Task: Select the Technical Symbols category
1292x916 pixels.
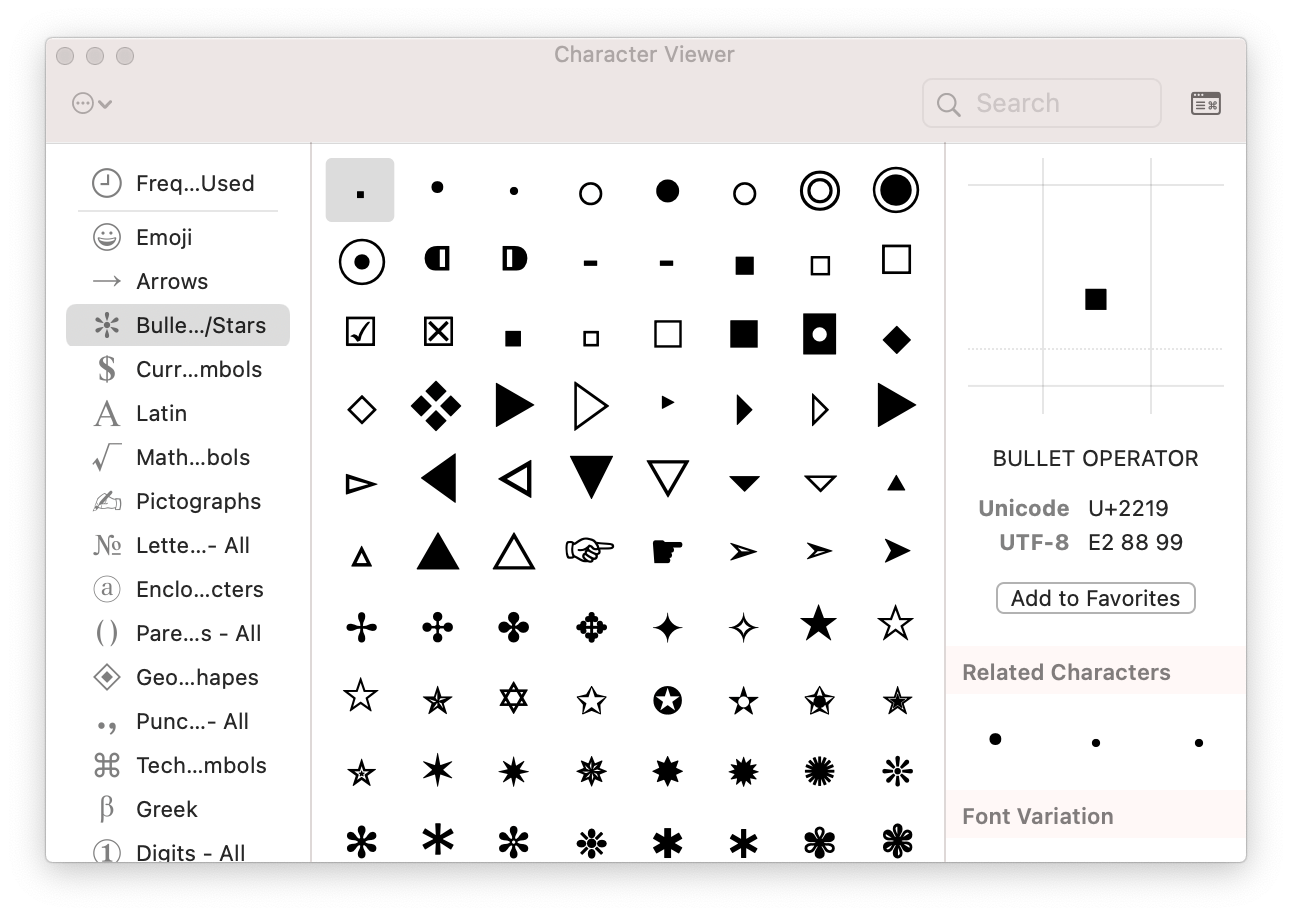Action: [201, 765]
